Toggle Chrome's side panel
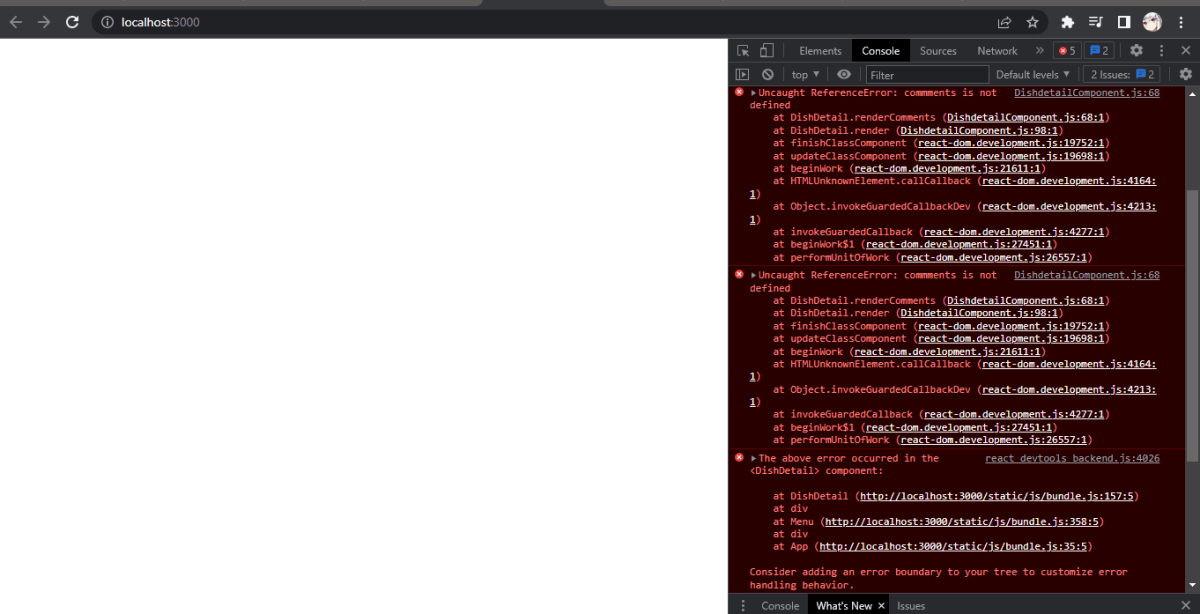 pos(1122,21)
